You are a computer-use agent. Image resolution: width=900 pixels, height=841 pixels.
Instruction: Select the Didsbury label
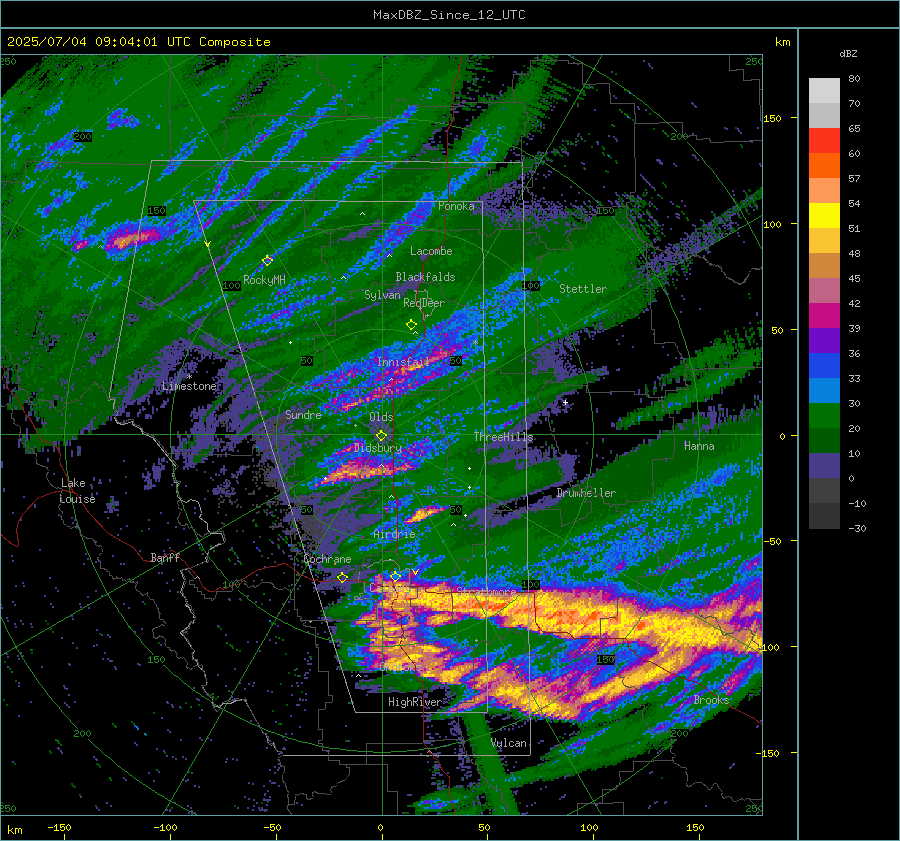pyautogui.click(x=378, y=448)
